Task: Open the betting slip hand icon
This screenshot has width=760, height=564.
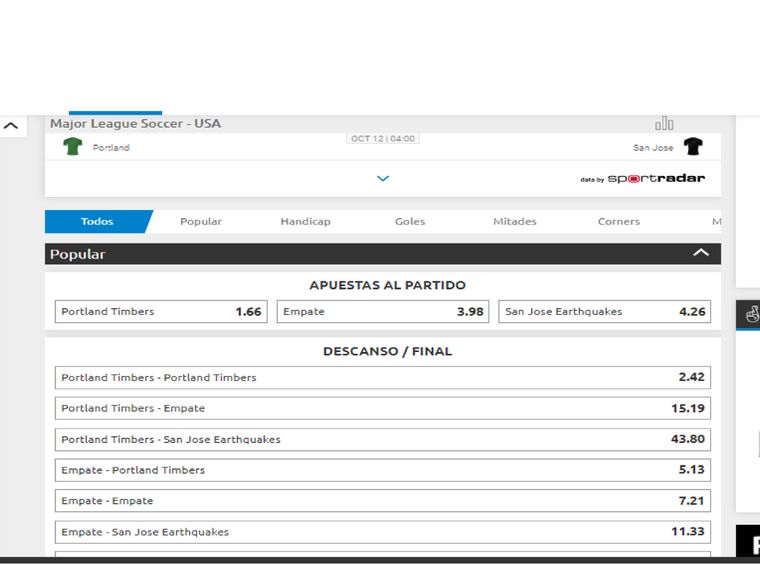Action: 752,314
